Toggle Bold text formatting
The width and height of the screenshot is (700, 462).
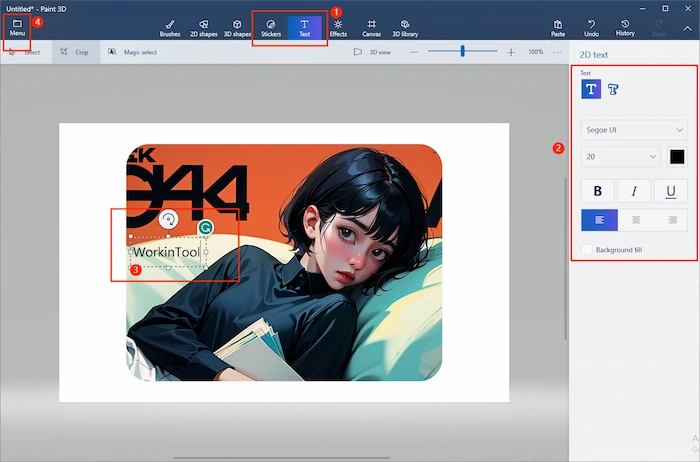click(x=599, y=192)
